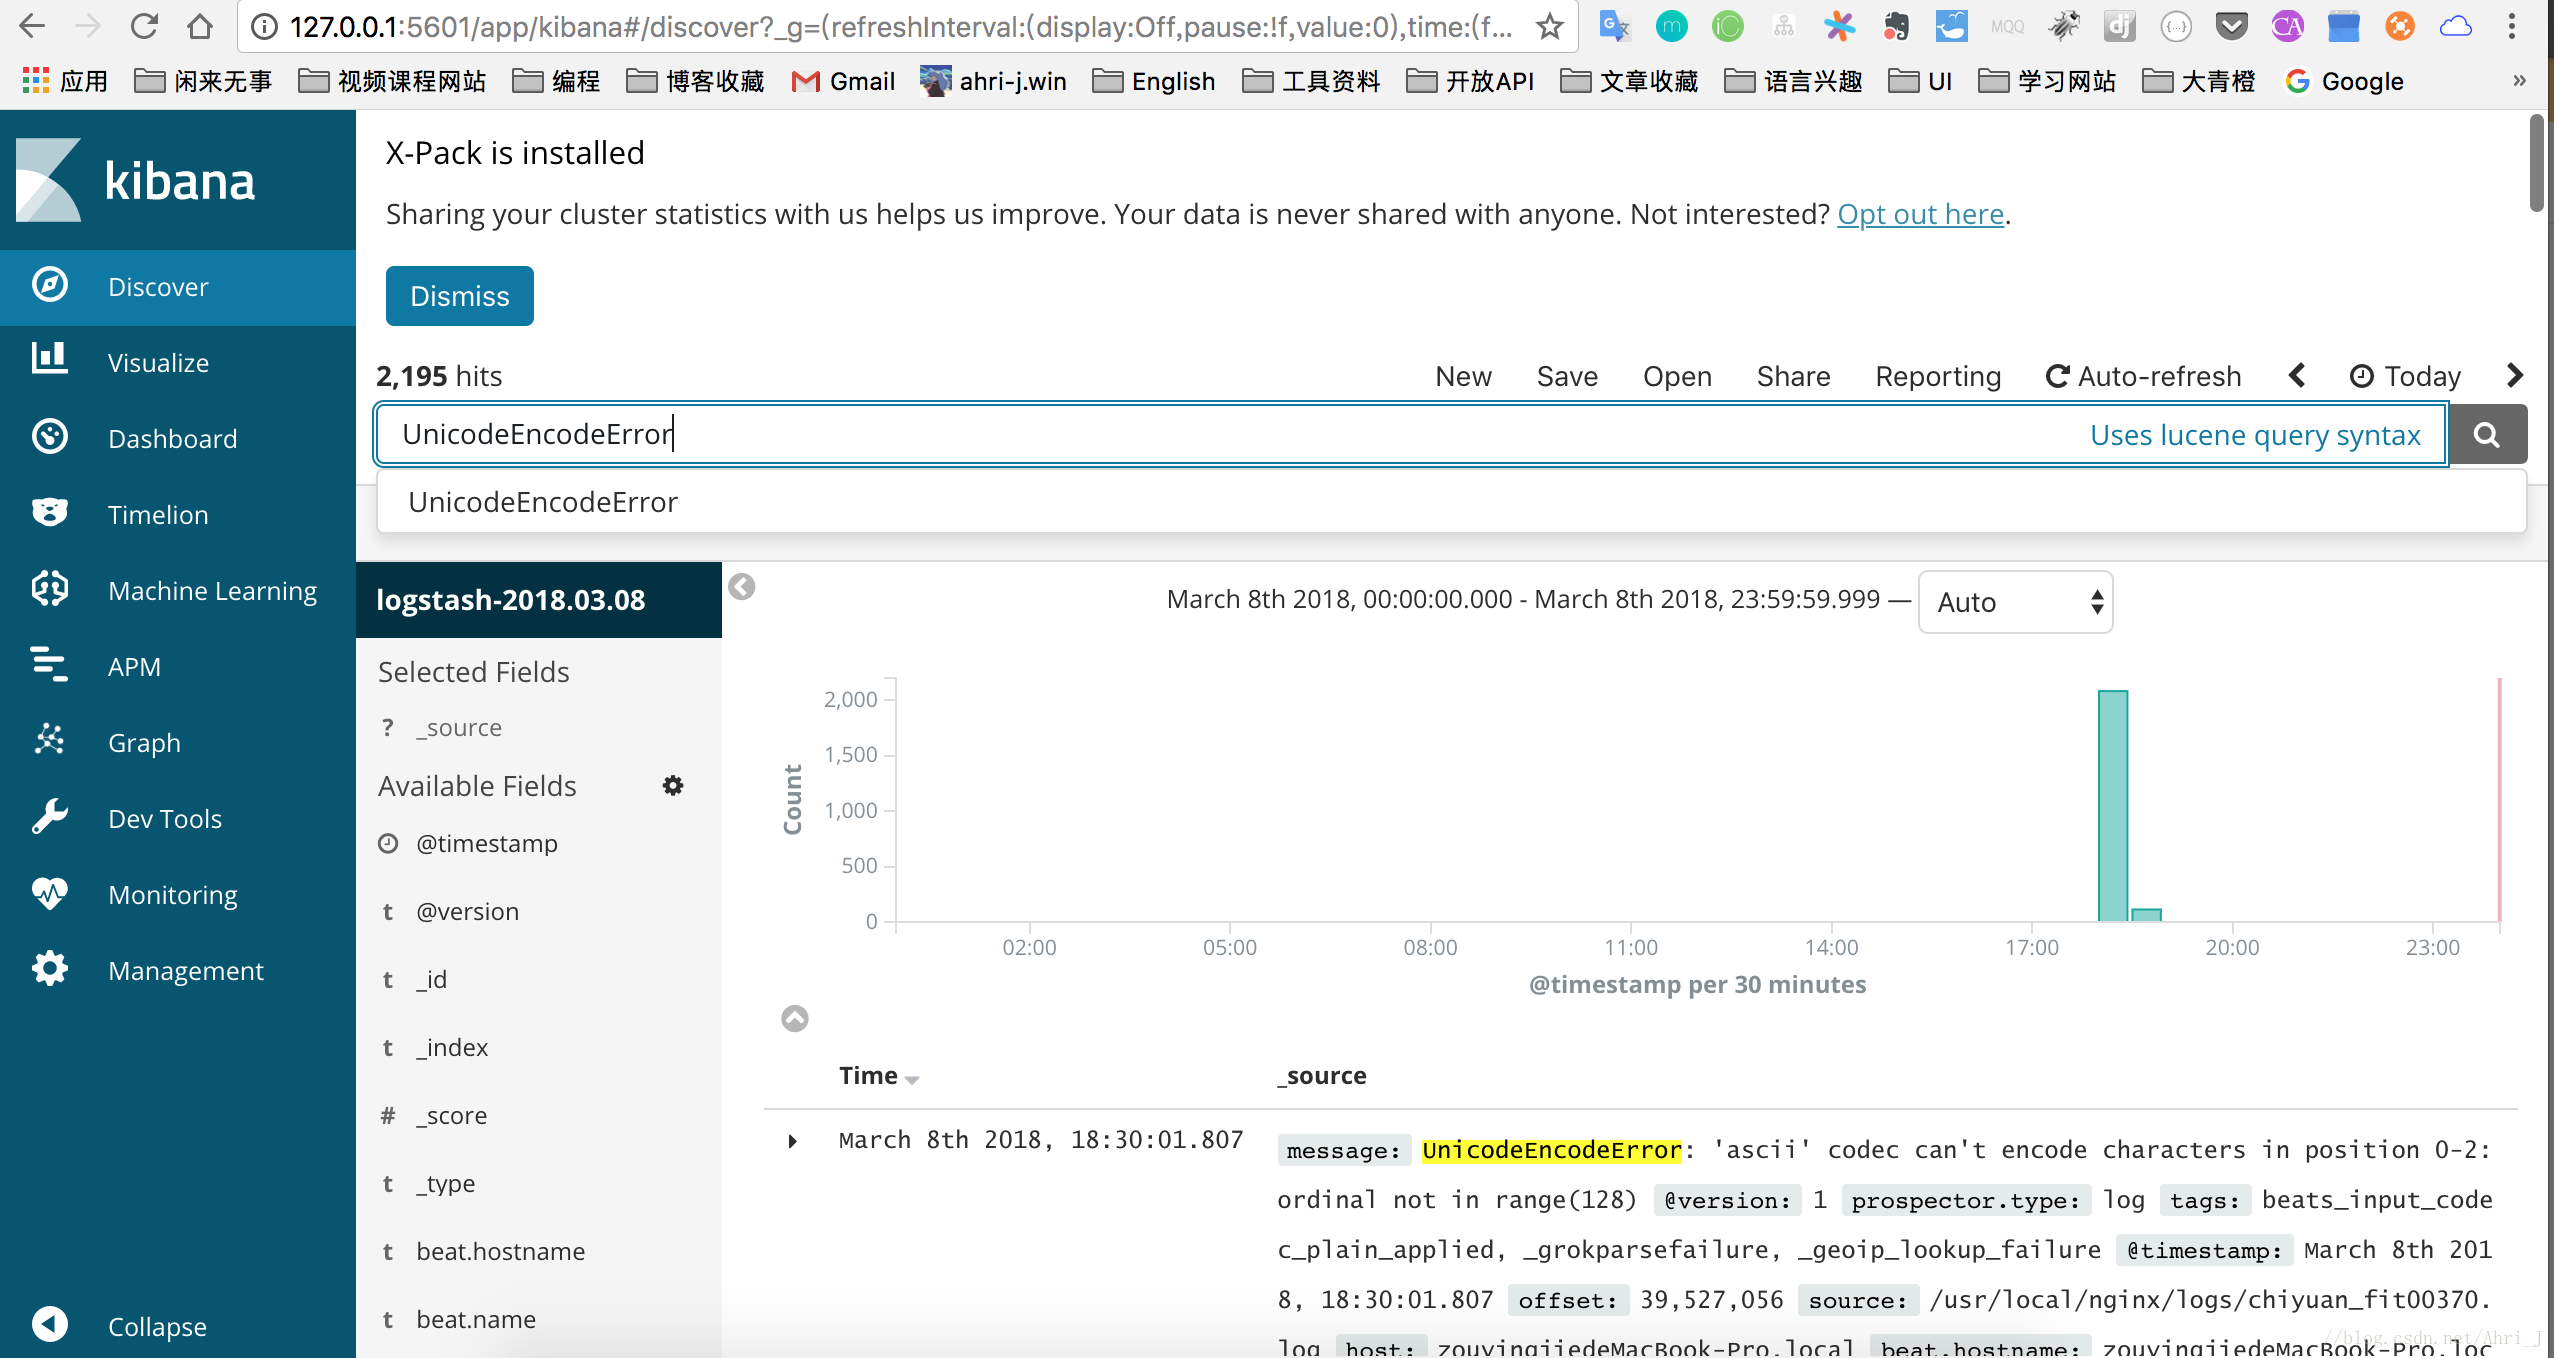Viewport: 2554px width, 1358px height.
Task: Expand the 18:30:01.807 log row
Action: 792,1141
